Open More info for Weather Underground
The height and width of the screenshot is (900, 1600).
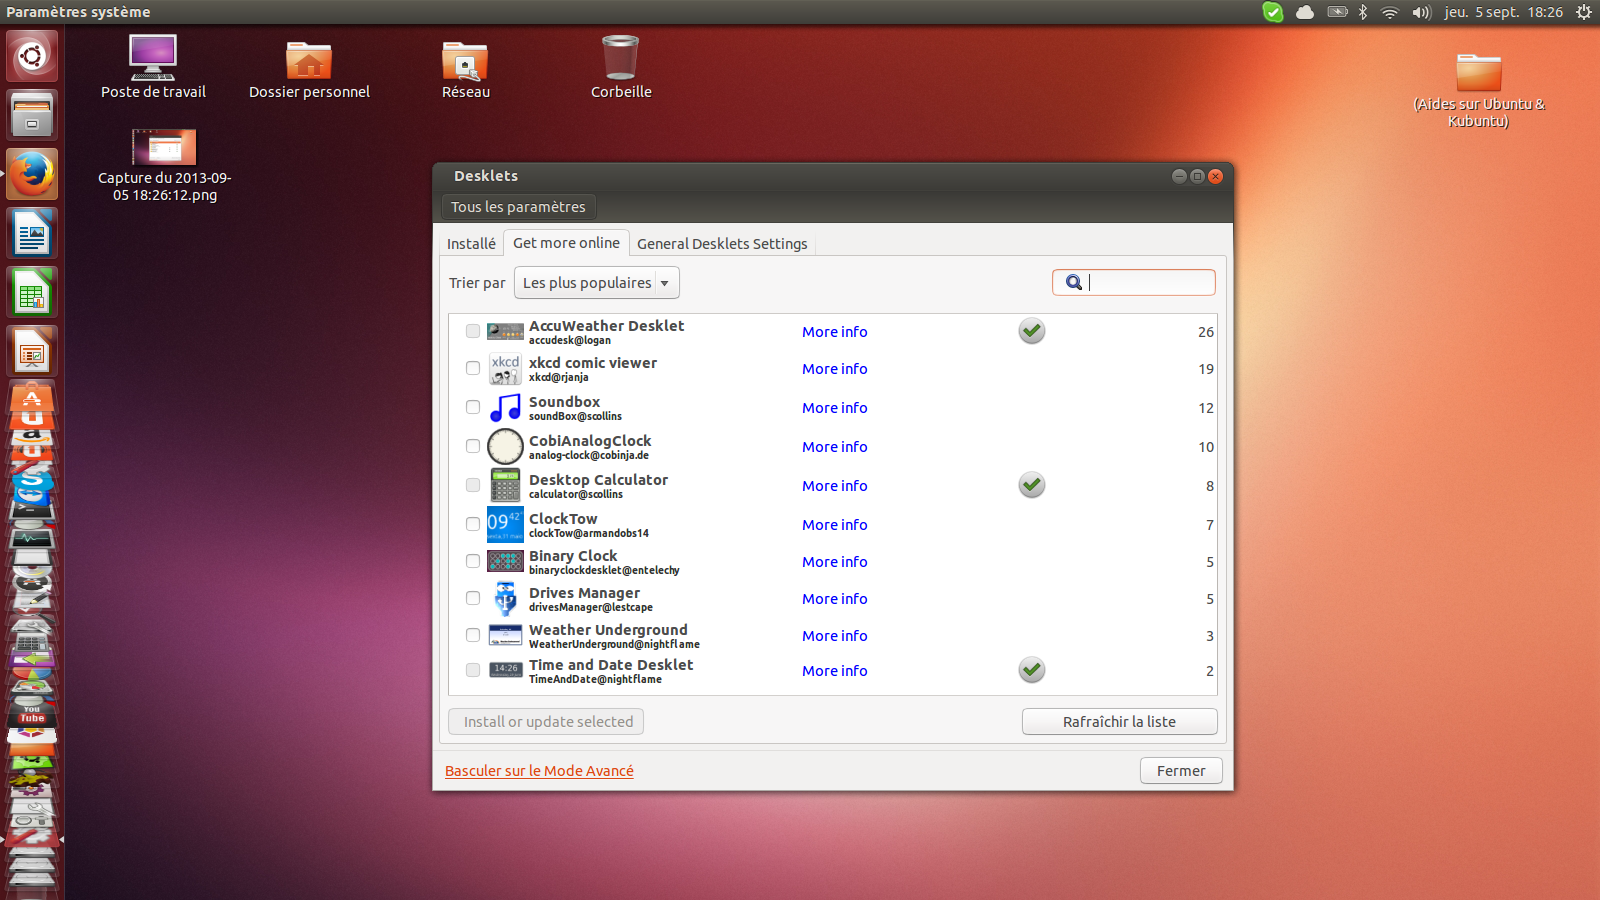[x=834, y=636]
